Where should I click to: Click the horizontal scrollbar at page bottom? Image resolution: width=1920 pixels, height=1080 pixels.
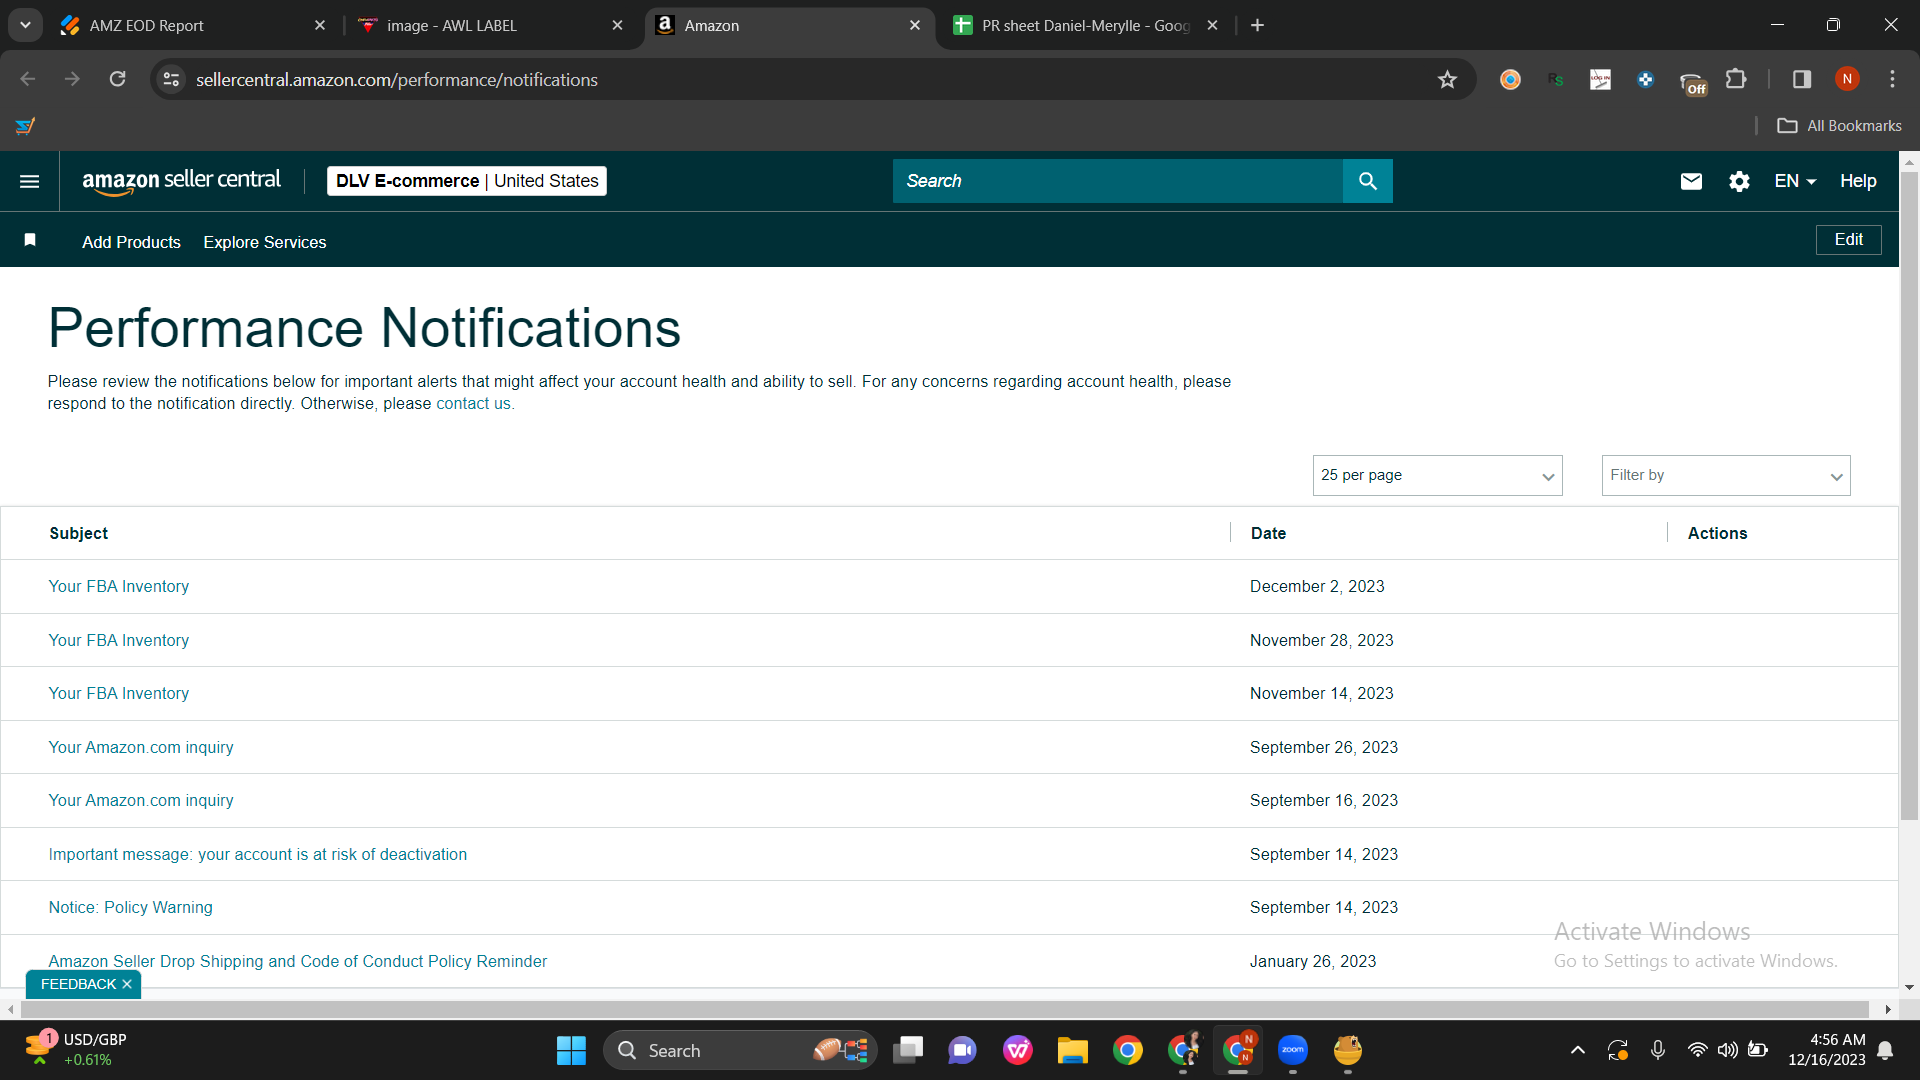click(943, 1010)
